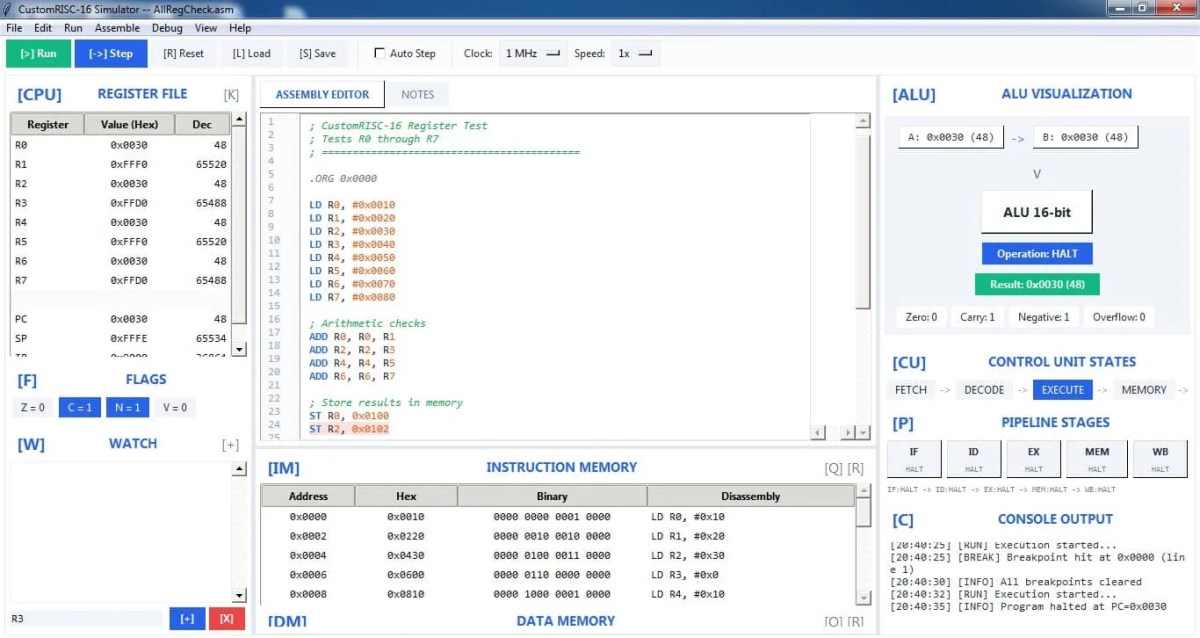Click the ALU operand B box
This screenshot has height=638, width=1200.
coord(1086,137)
